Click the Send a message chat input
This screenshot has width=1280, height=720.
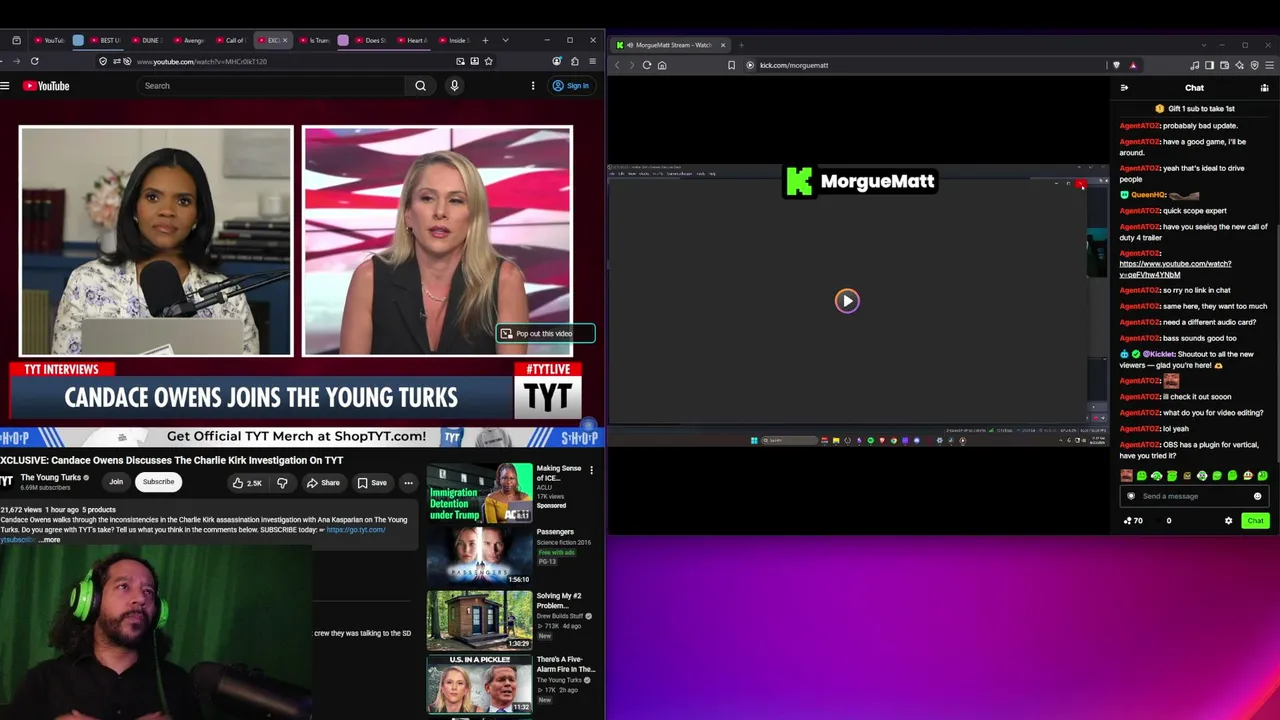(x=1195, y=496)
